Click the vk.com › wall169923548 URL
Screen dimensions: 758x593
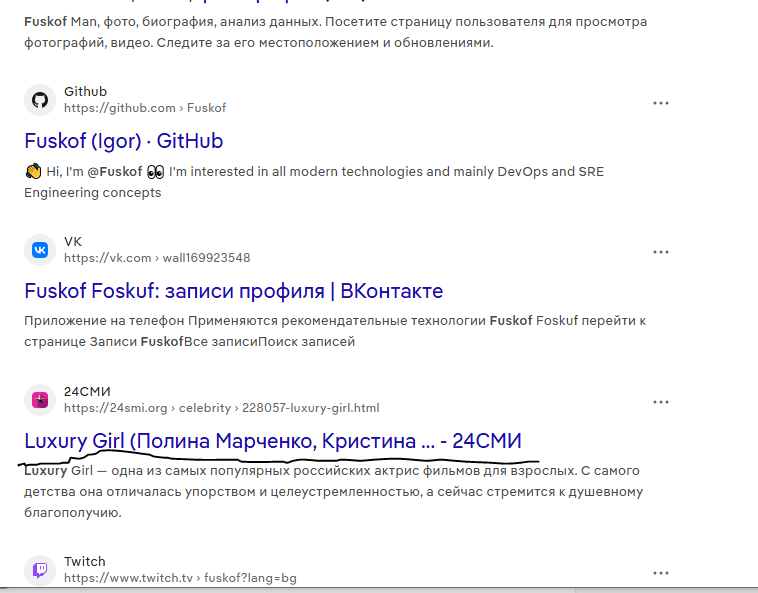(x=157, y=258)
